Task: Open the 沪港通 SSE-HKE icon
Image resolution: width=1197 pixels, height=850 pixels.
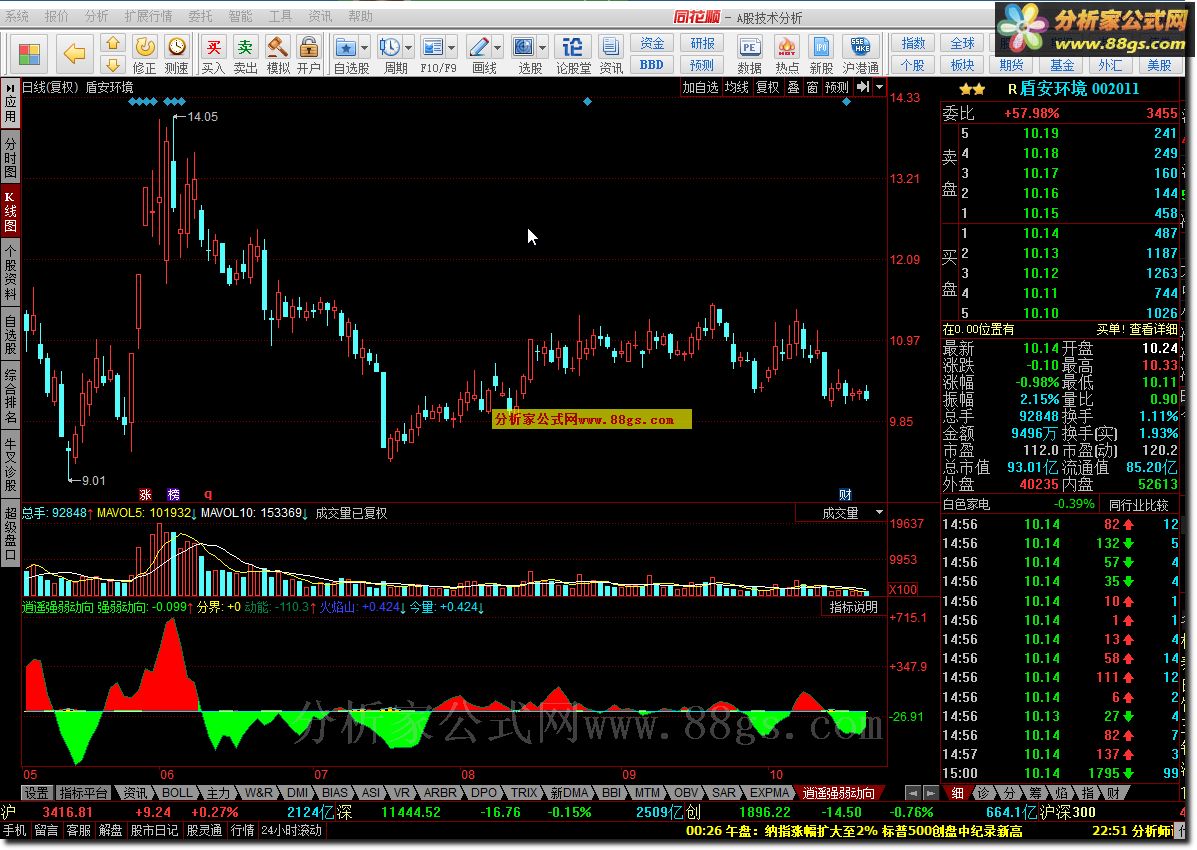Action: [860, 54]
